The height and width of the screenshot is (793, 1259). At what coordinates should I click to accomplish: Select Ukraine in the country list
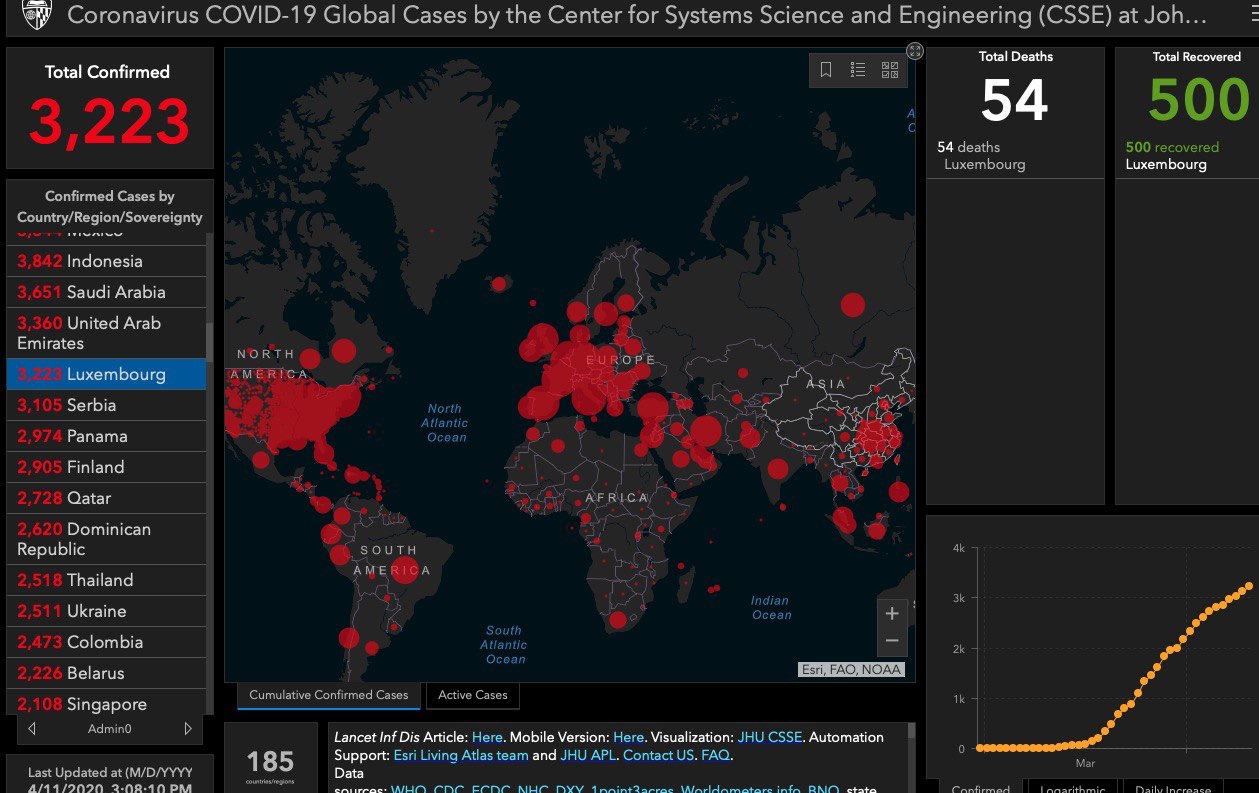click(x=106, y=611)
